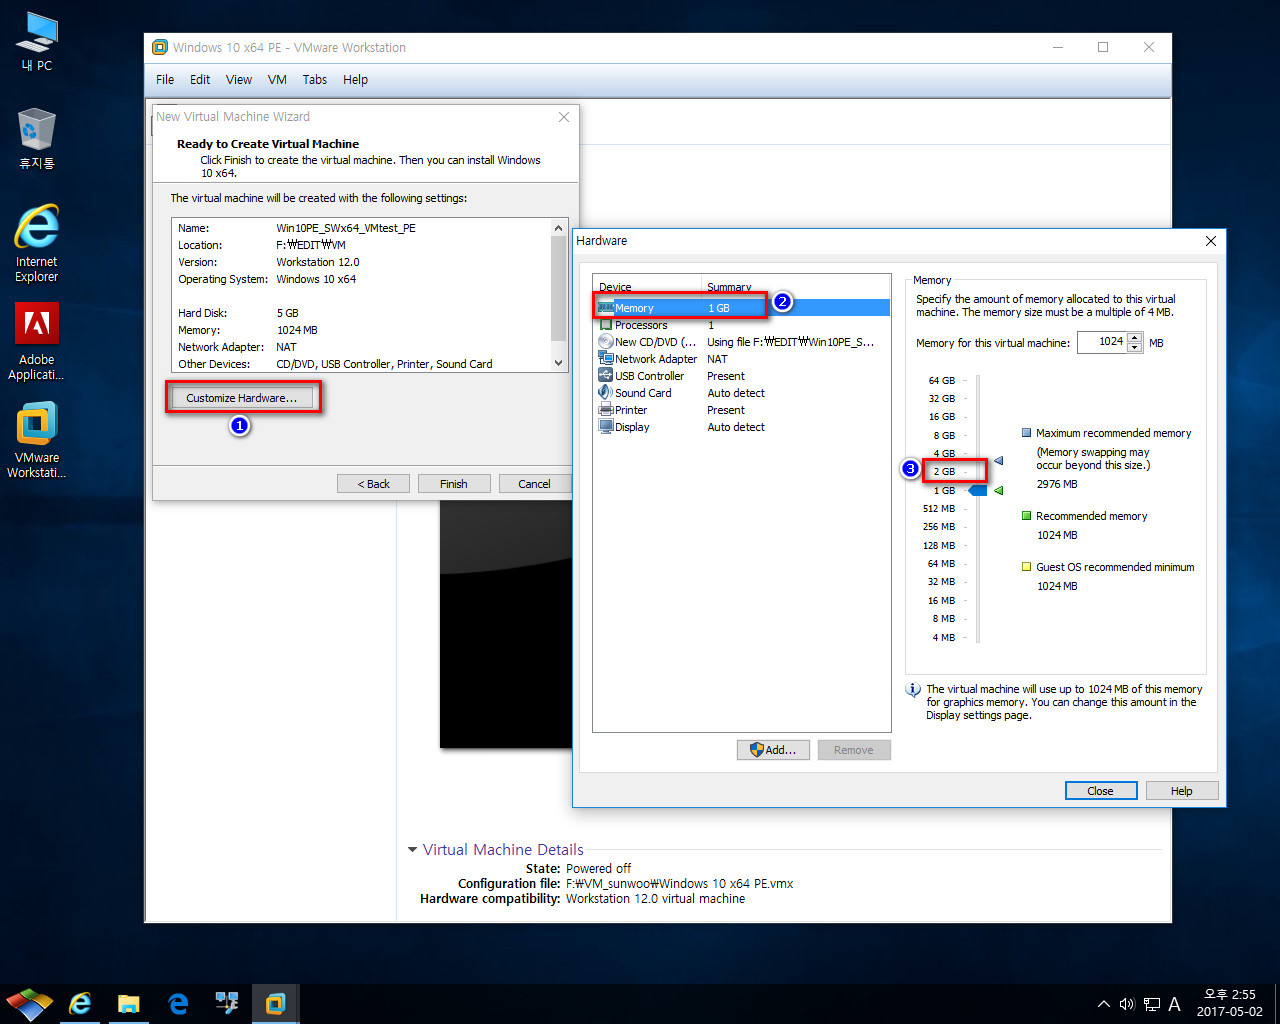Image resolution: width=1280 pixels, height=1024 pixels.
Task: Click the wizard settings list scroll down arrow
Action: (559, 363)
